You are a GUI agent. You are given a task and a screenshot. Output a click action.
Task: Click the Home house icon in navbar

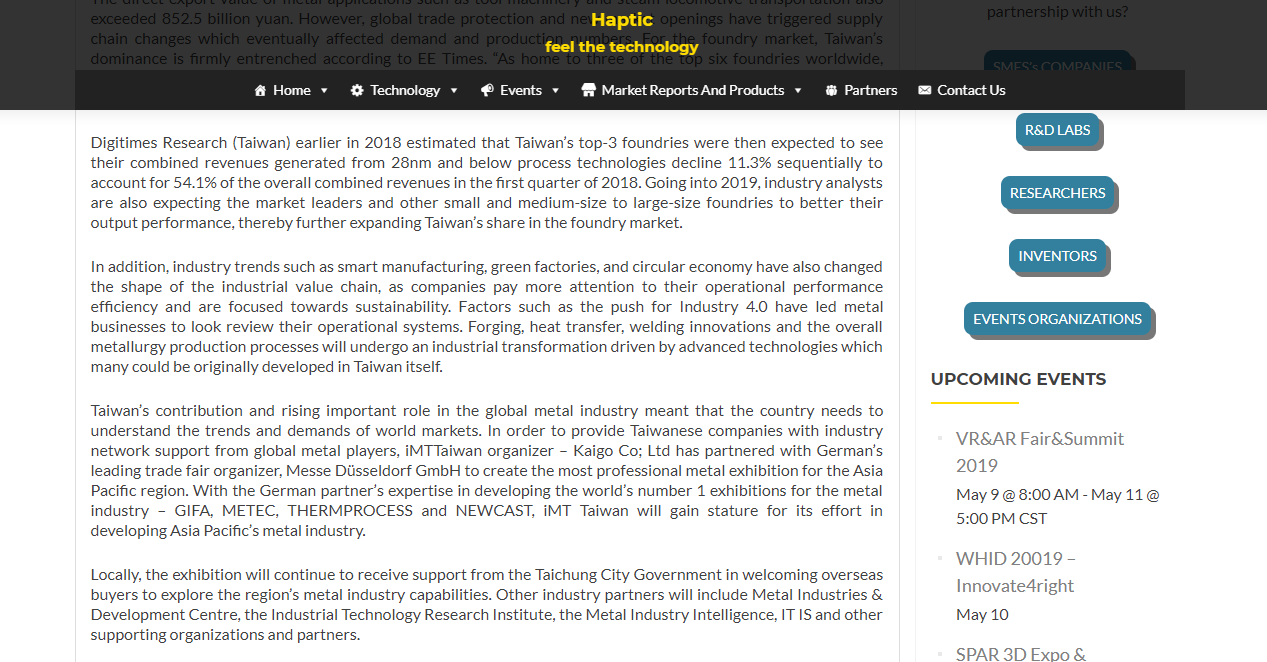coord(261,90)
